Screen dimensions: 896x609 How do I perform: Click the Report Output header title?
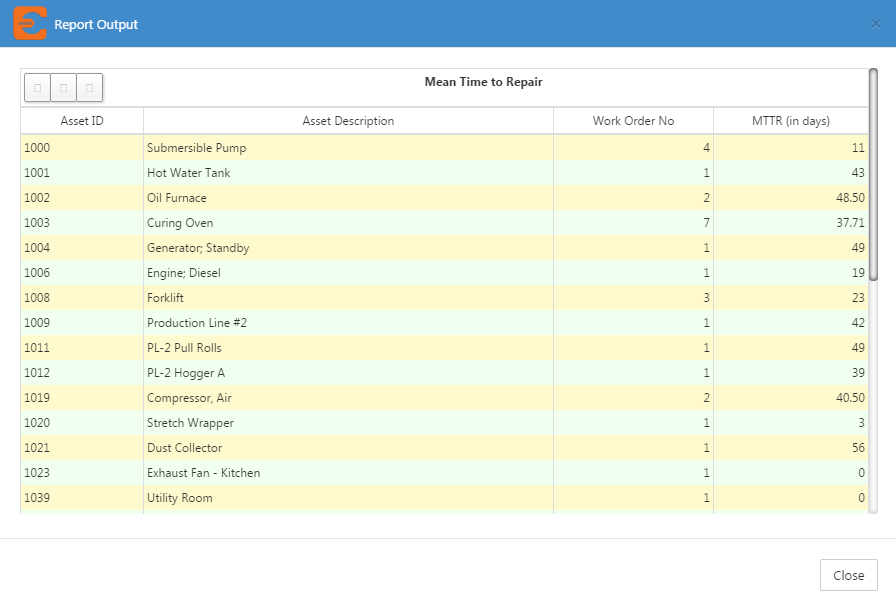point(96,25)
